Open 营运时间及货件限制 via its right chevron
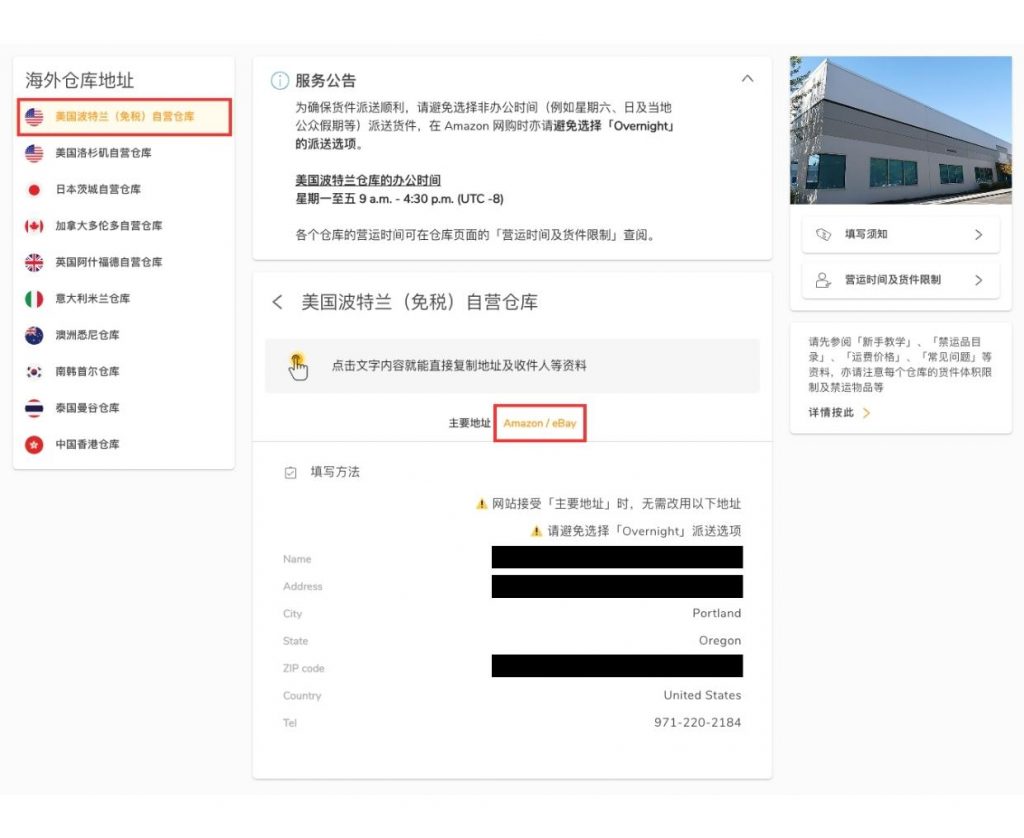Screen dimensions: 1024x838 coord(978,280)
